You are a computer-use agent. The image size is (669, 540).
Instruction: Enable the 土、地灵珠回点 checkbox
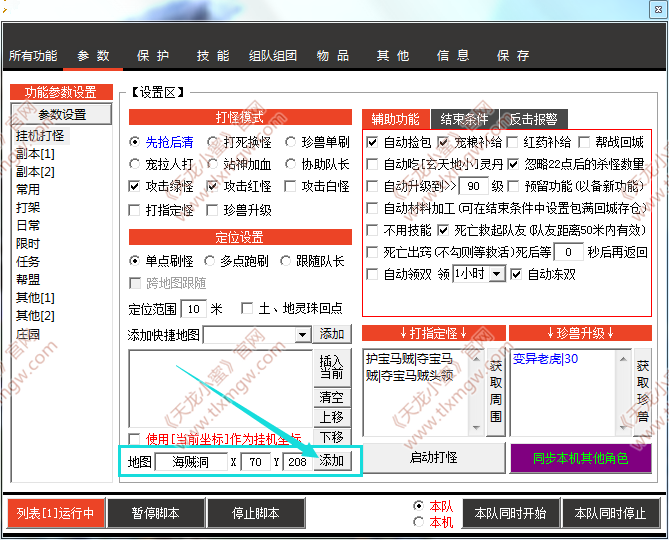tap(247, 308)
